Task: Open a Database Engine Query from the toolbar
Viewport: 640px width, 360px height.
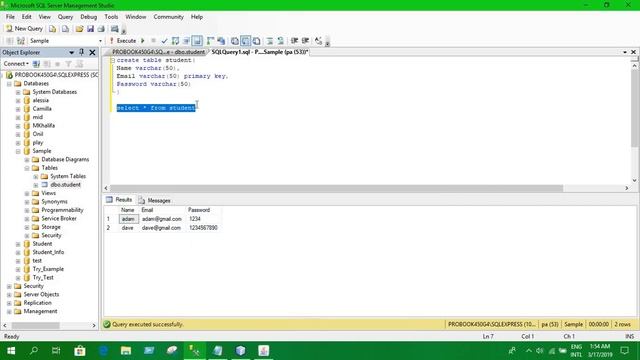Action: click(53, 29)
